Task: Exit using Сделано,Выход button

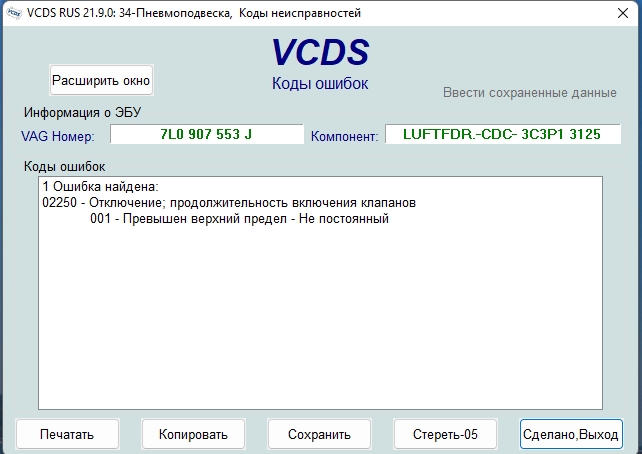Action: click(x=571, y=434)
